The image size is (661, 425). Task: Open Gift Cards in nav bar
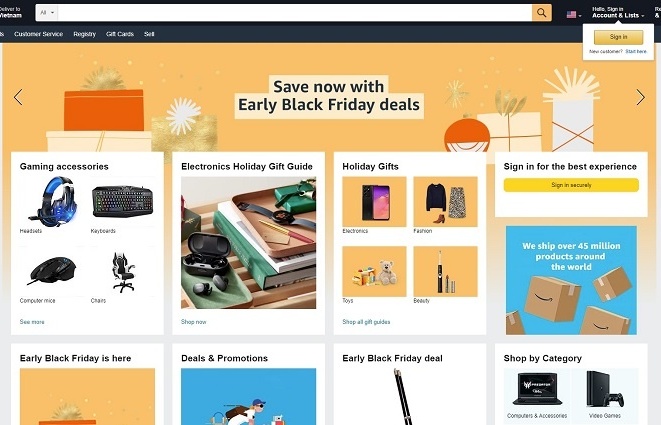[120, 34]
